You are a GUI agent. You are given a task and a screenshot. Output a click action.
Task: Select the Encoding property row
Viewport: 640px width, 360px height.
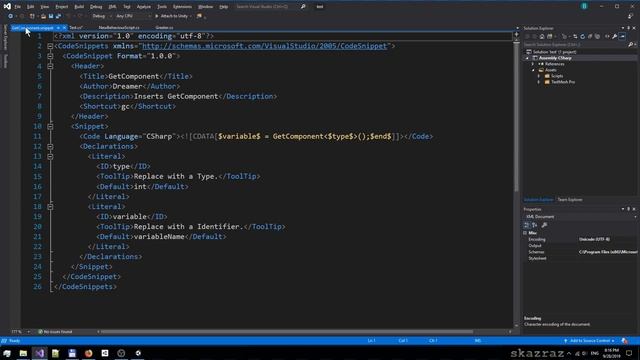click(580, 240)
